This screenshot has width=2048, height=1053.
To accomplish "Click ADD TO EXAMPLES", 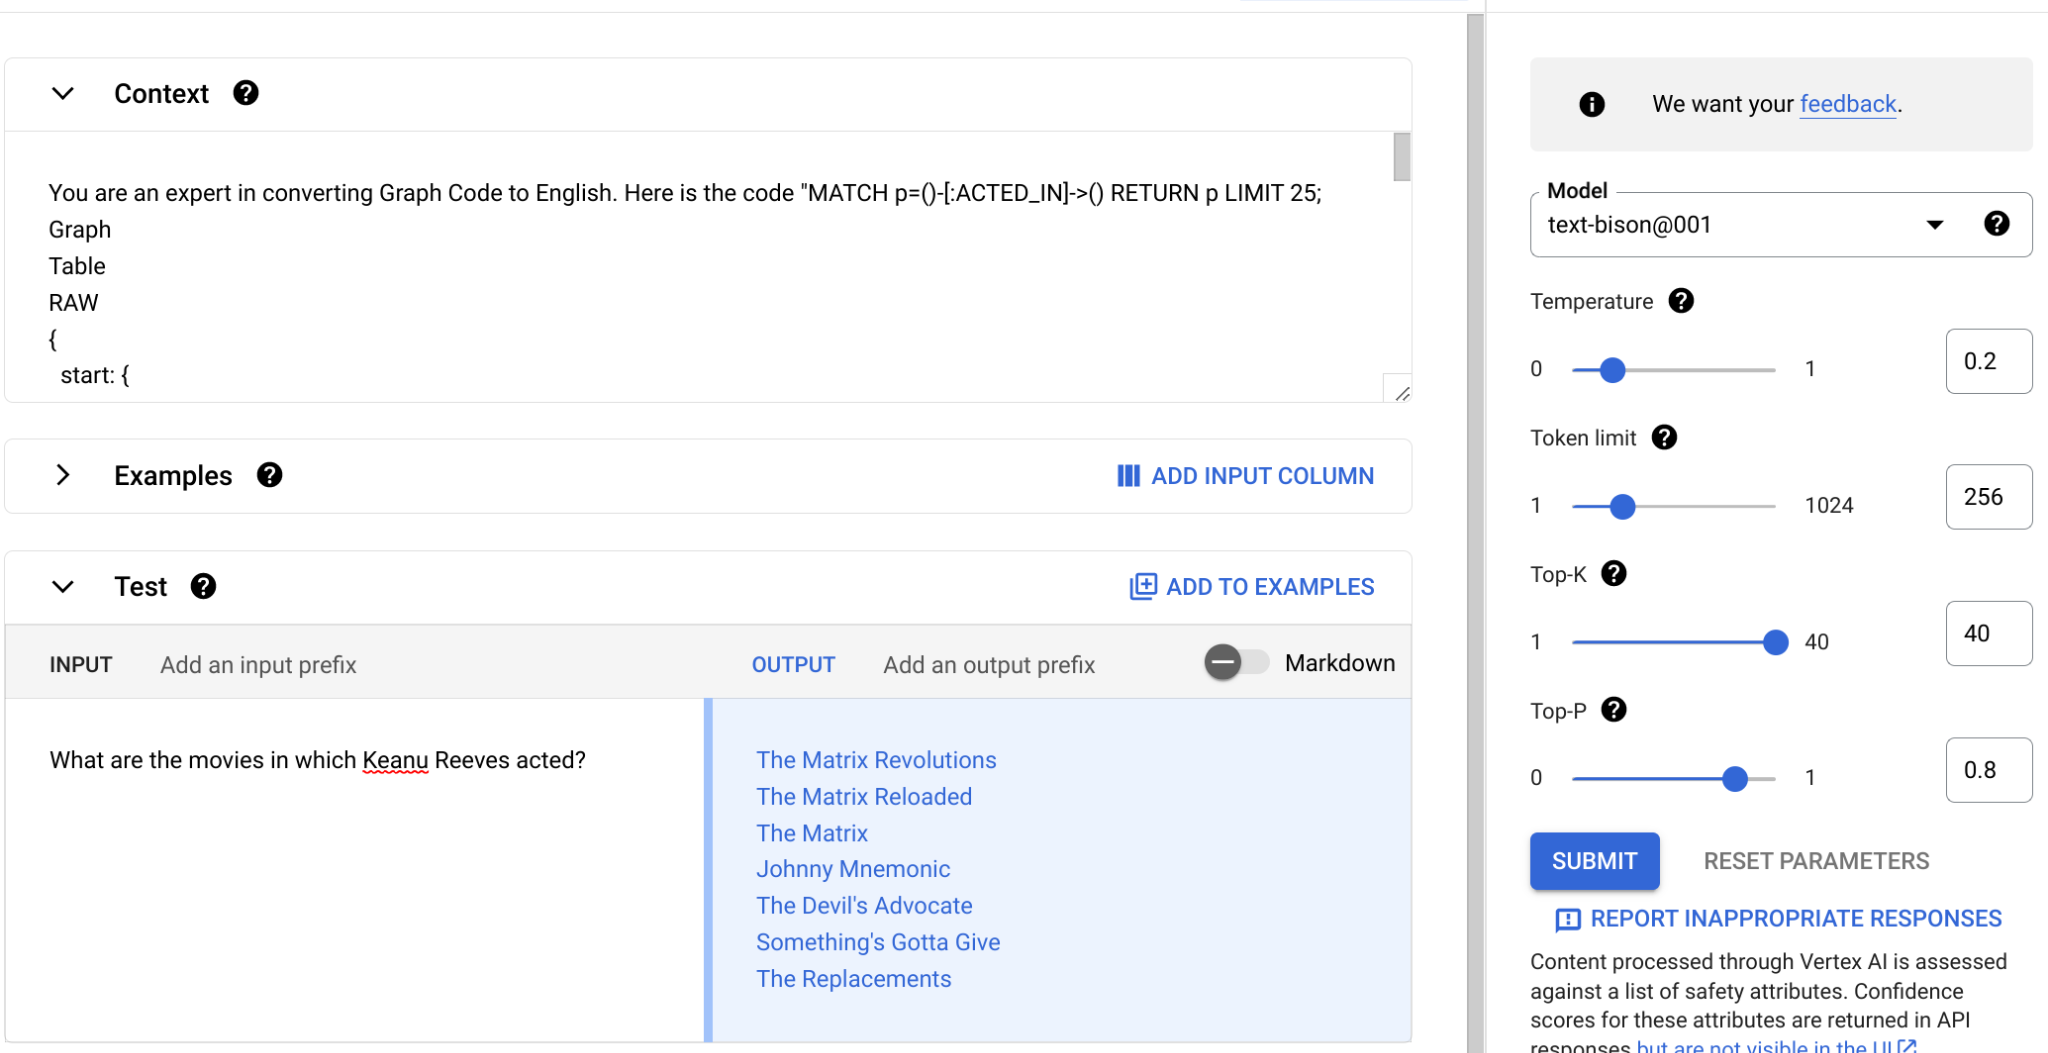I will 1251,587.
